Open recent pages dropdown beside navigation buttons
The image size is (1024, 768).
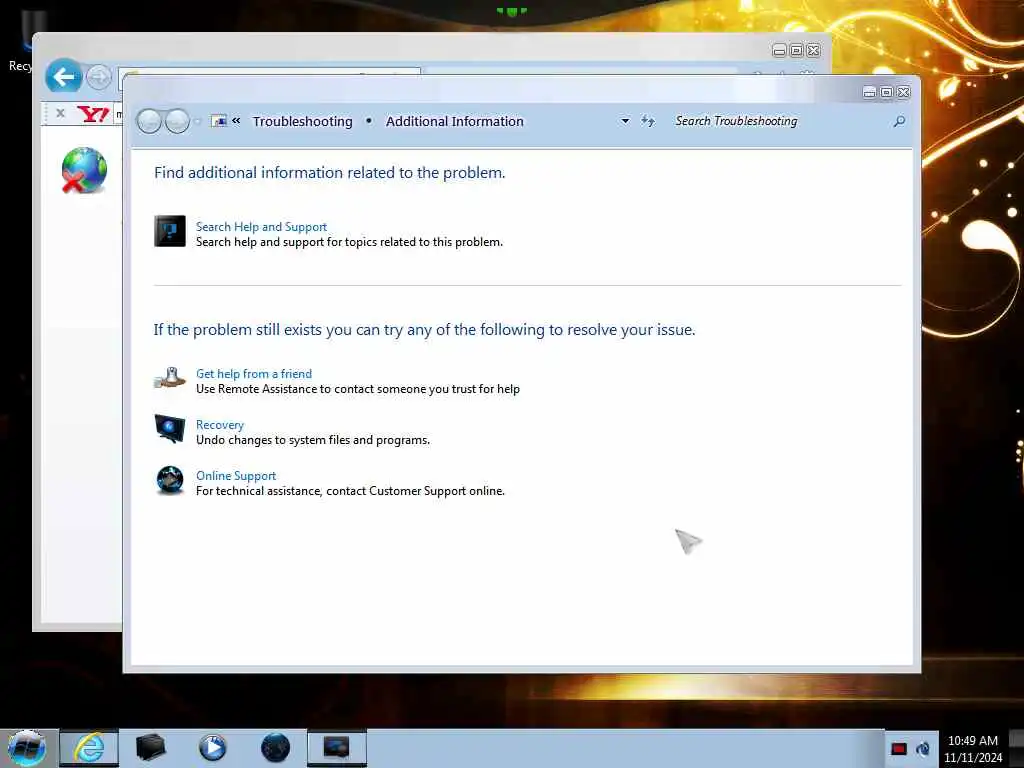[197, 121]
